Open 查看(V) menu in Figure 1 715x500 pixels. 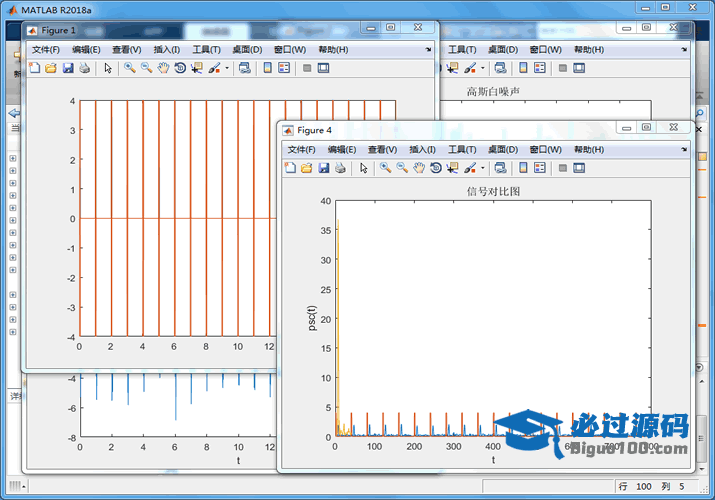(127, 50)
